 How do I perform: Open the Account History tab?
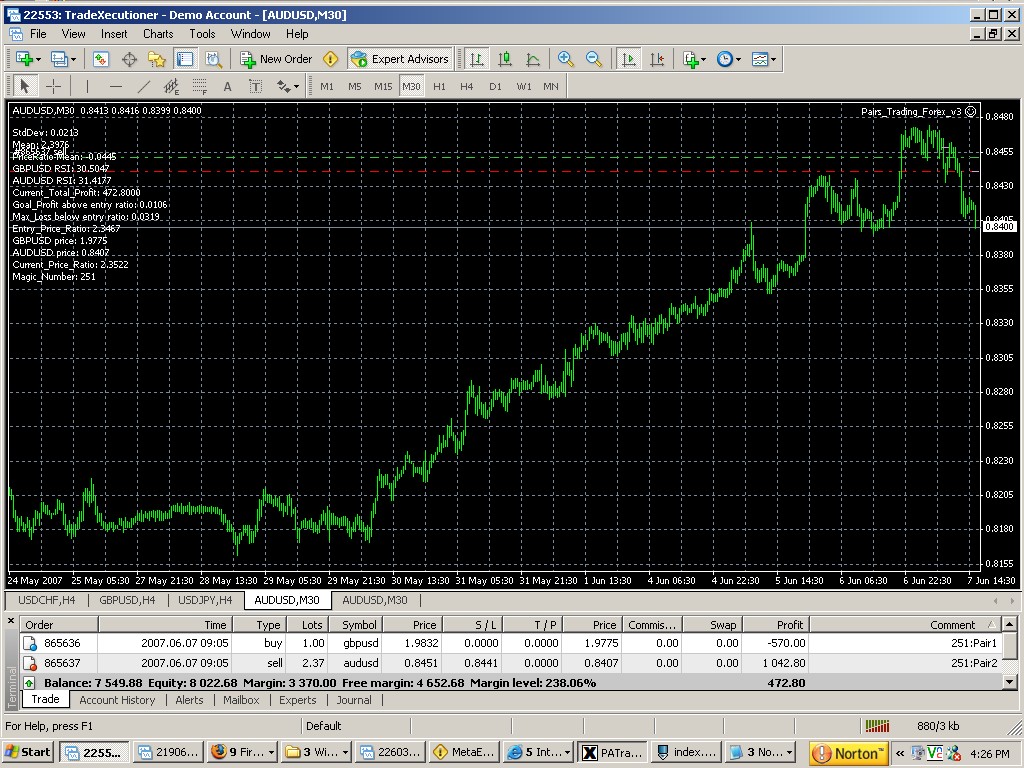(x=117, y=700)
